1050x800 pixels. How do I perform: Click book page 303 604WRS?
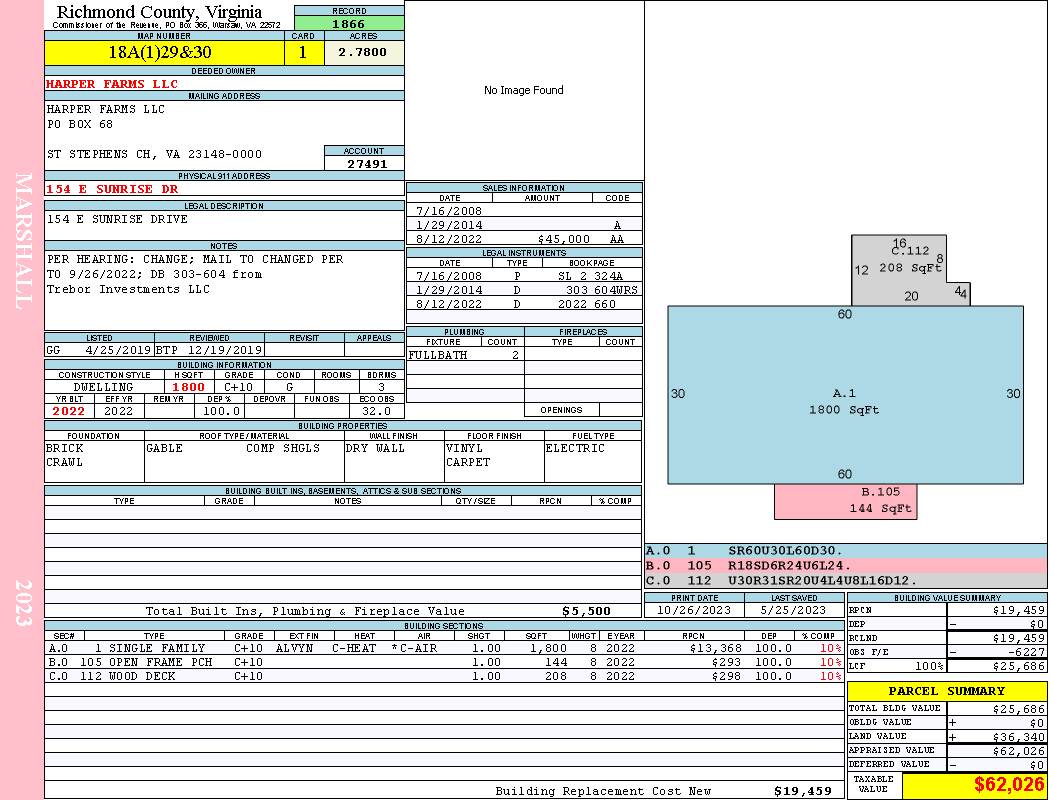tap(602, 290)
